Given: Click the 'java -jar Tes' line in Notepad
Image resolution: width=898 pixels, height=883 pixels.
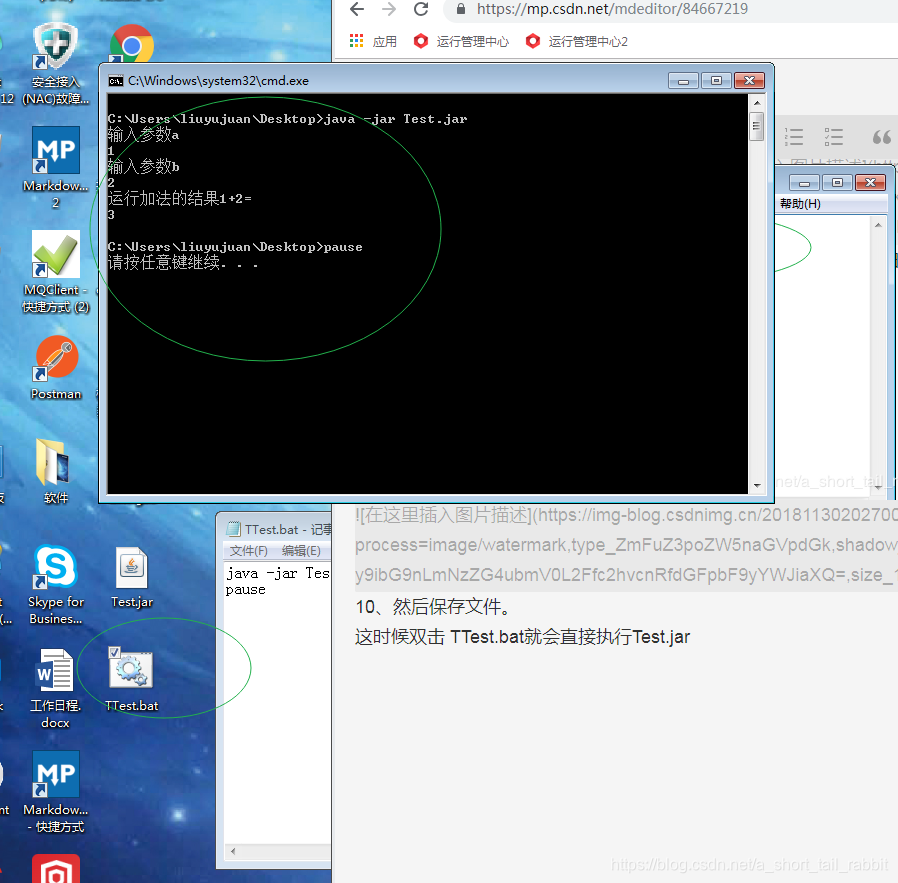Looking at the screenshot, I should 278,573.
